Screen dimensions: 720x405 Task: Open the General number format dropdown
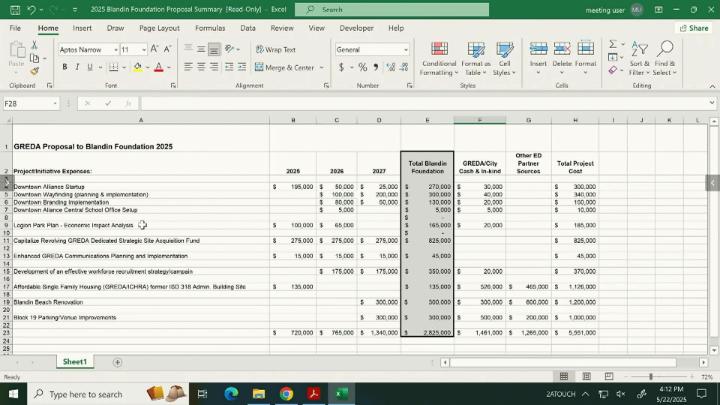pos(406,50)
